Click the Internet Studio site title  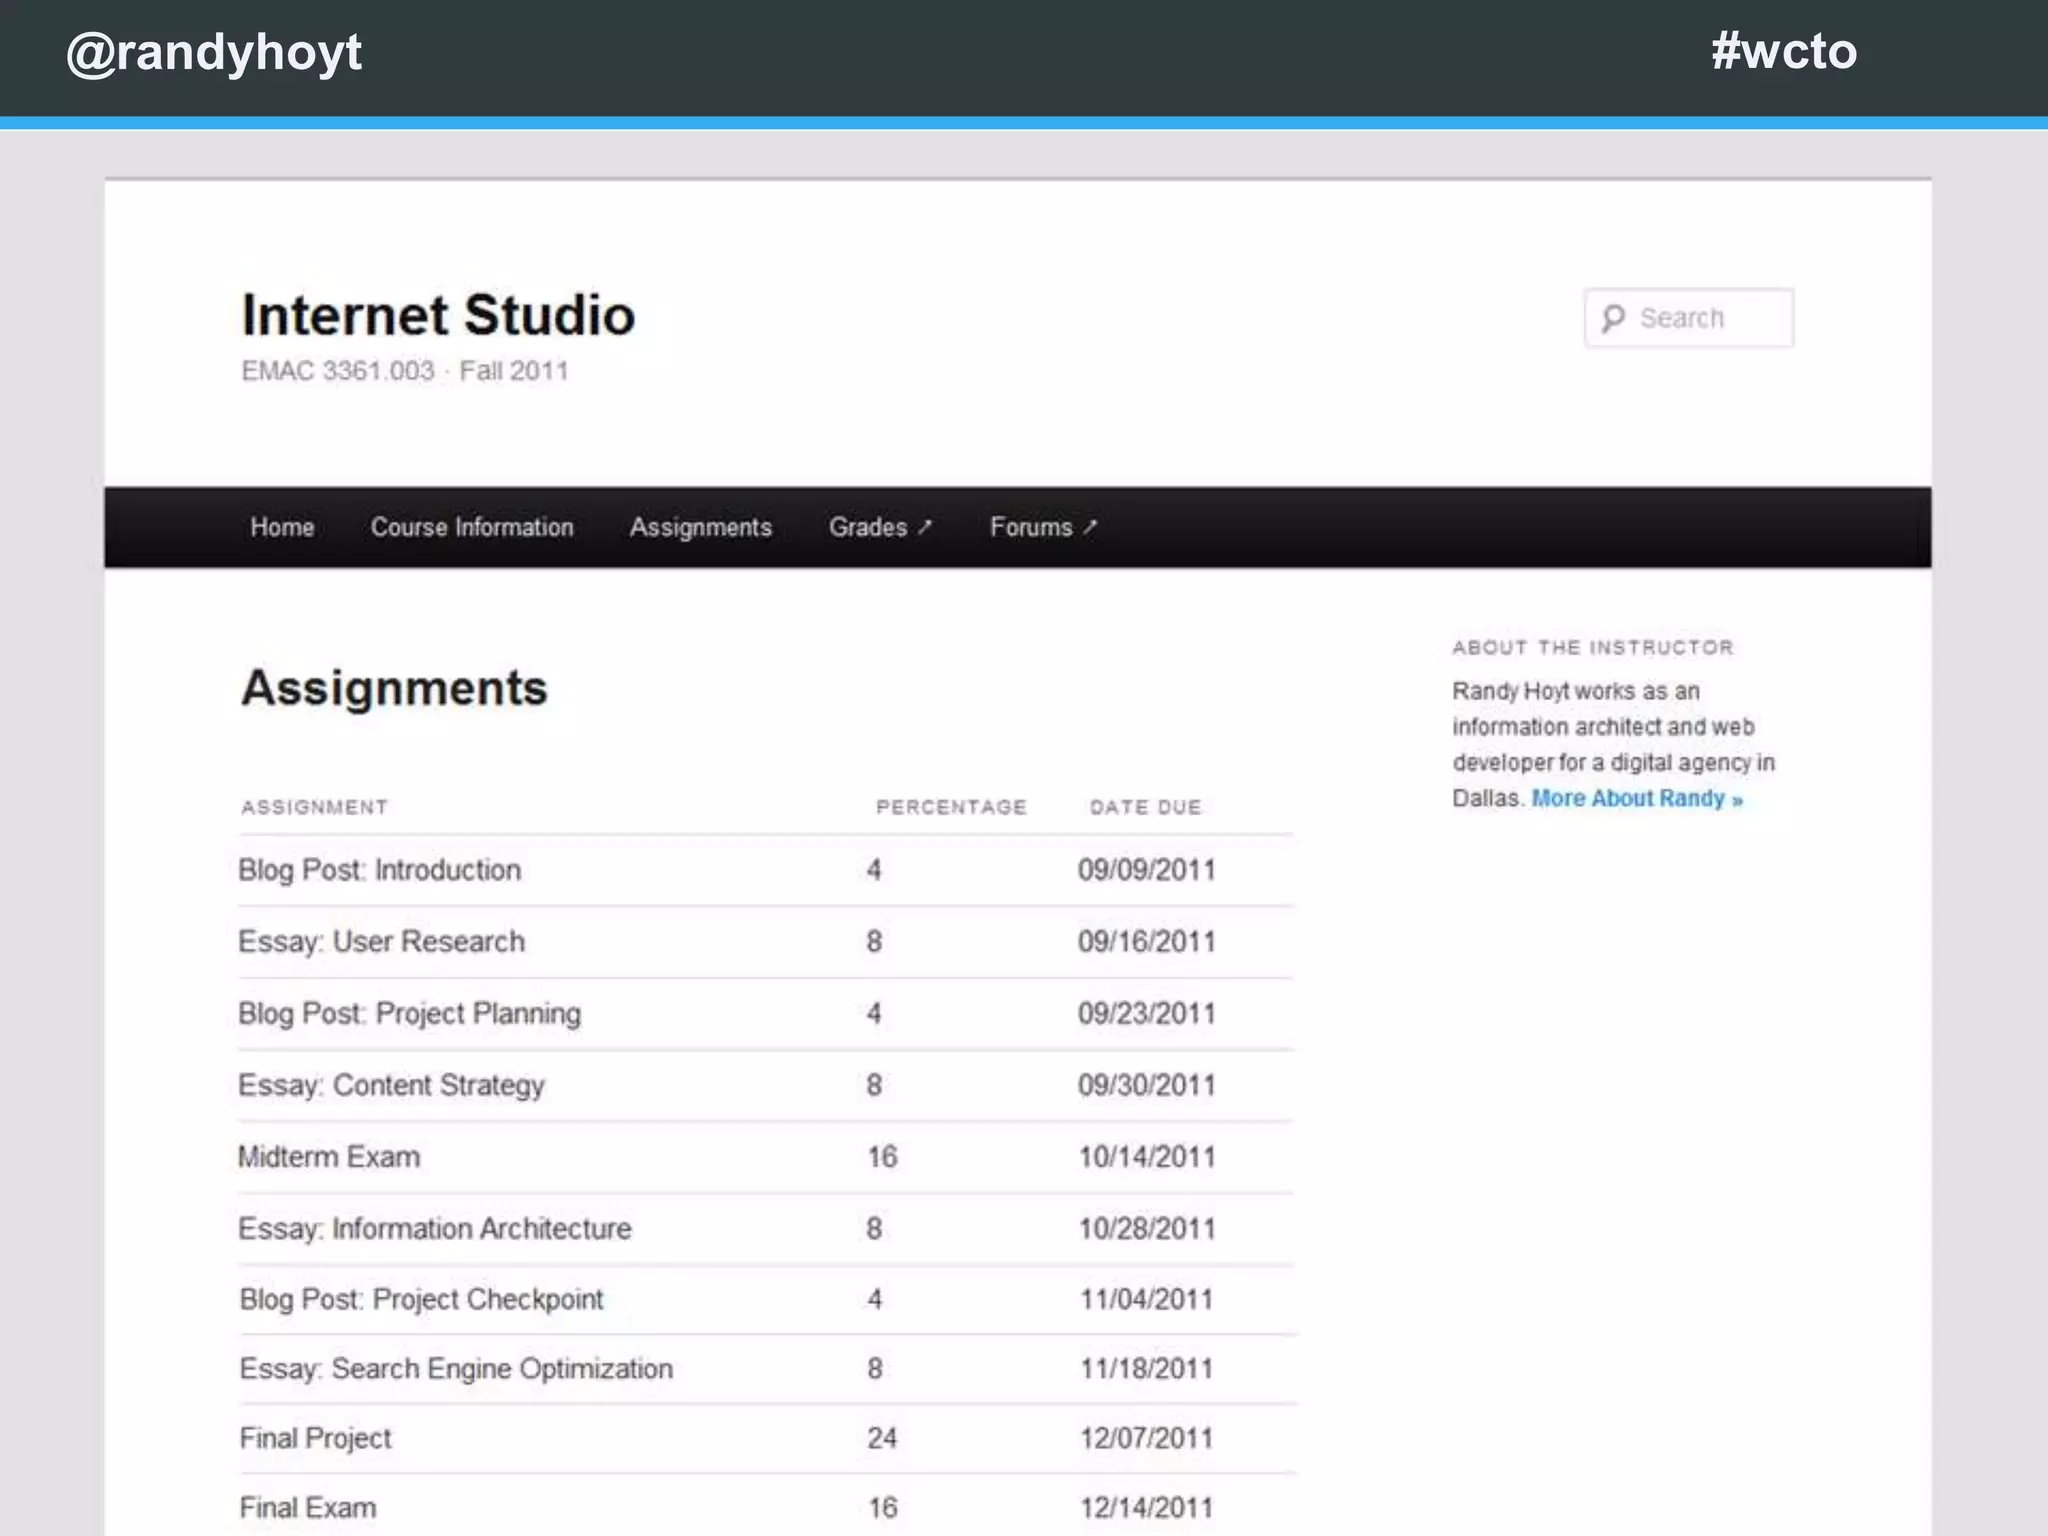(438, 315)
